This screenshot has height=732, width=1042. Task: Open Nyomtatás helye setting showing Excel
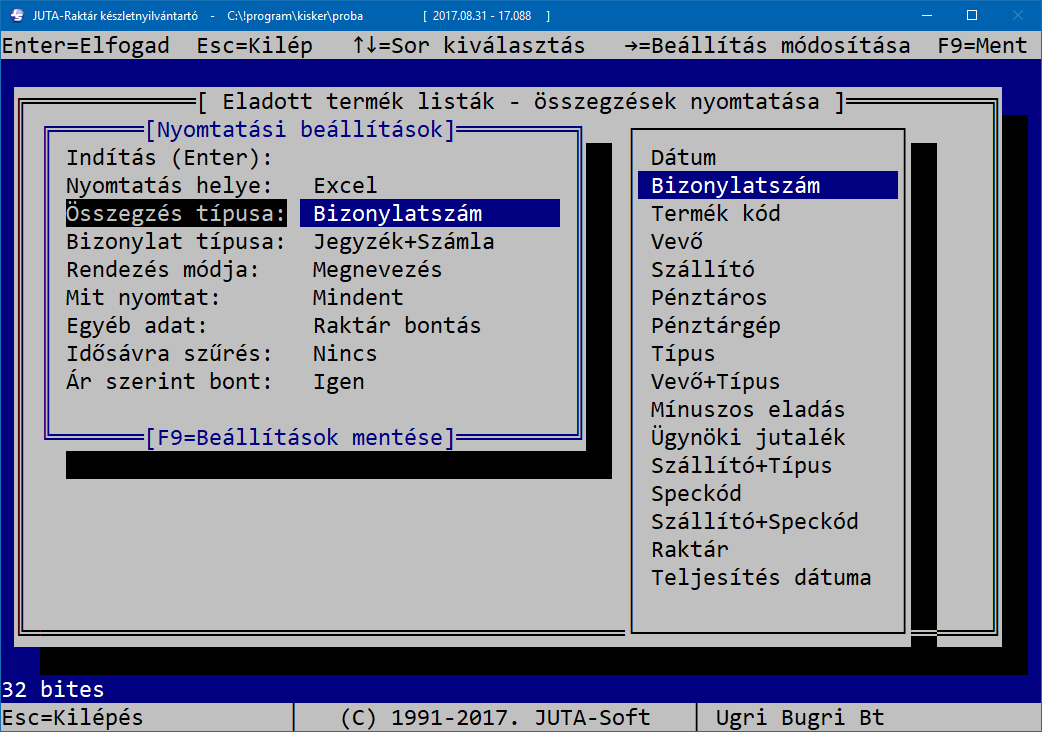(x=345, y=186)
